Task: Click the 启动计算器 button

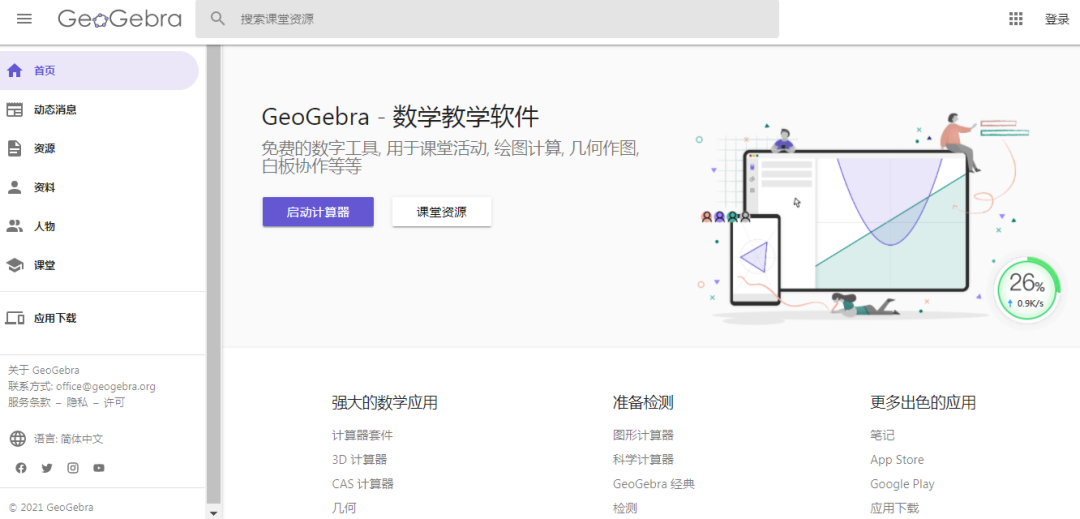Action: pos(318,212)
